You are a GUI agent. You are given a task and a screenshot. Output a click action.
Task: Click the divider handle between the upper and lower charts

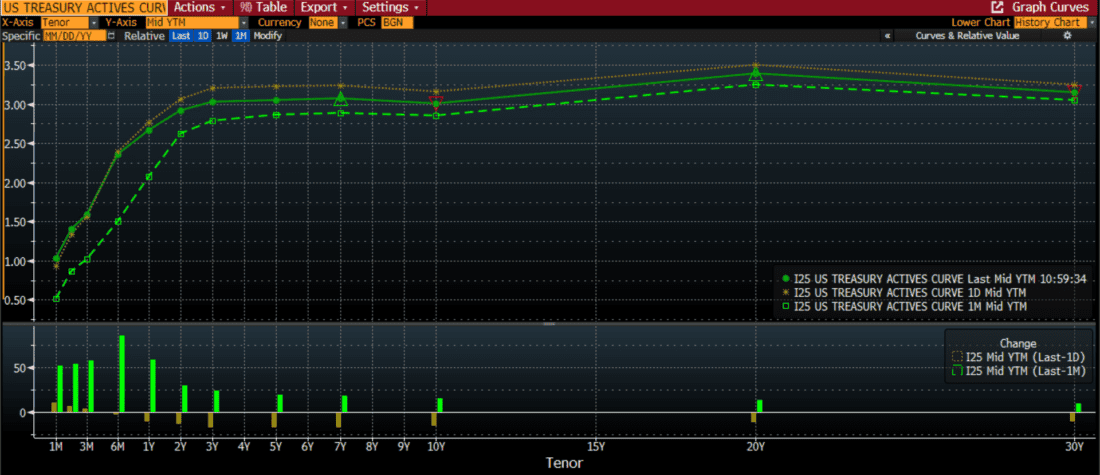tap(549, 324)
